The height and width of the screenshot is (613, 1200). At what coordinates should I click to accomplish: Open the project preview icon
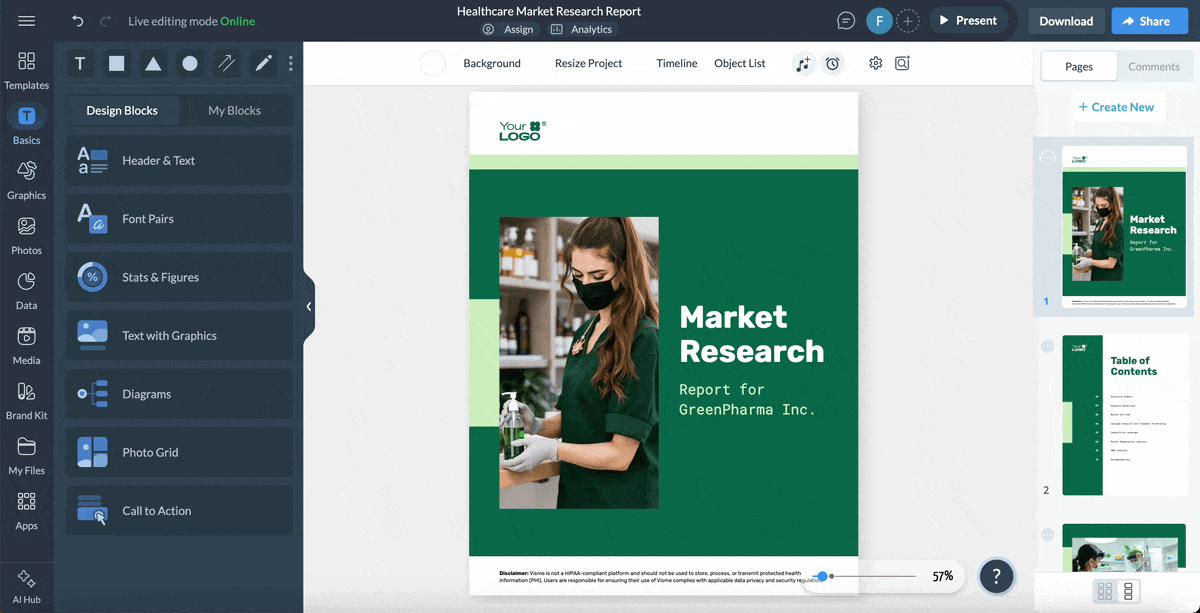(902, 63)
